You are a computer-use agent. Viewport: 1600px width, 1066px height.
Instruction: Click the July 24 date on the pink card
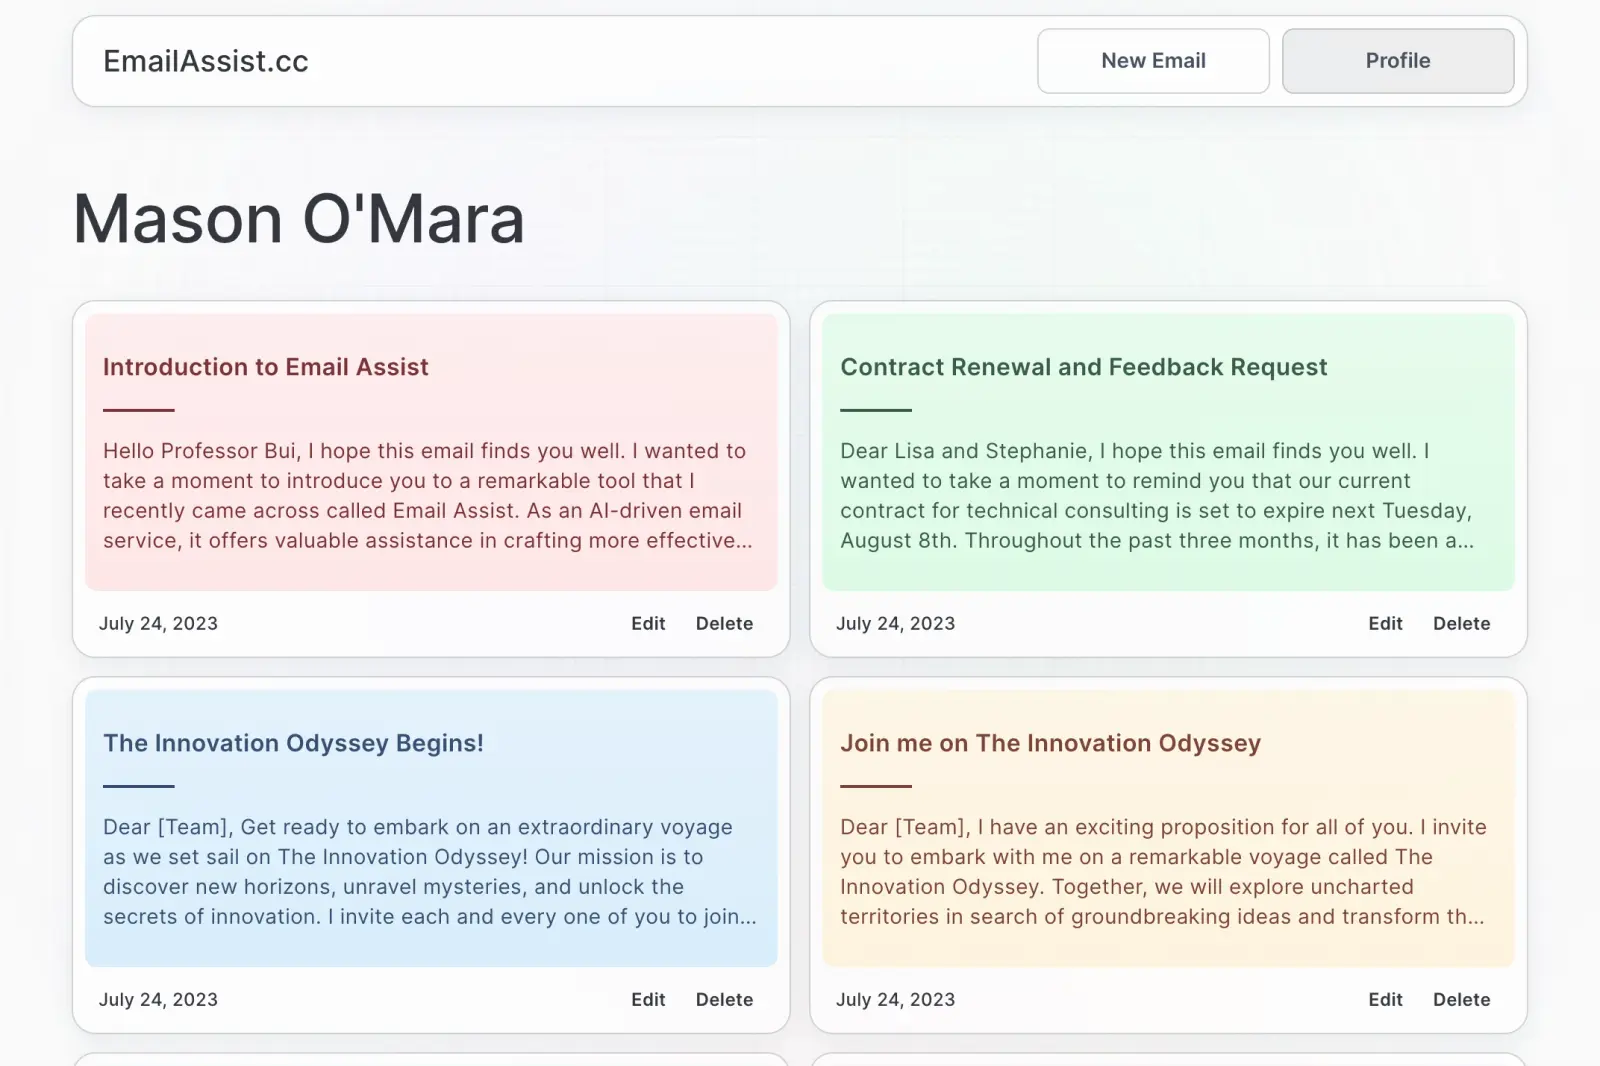[158, 623]
